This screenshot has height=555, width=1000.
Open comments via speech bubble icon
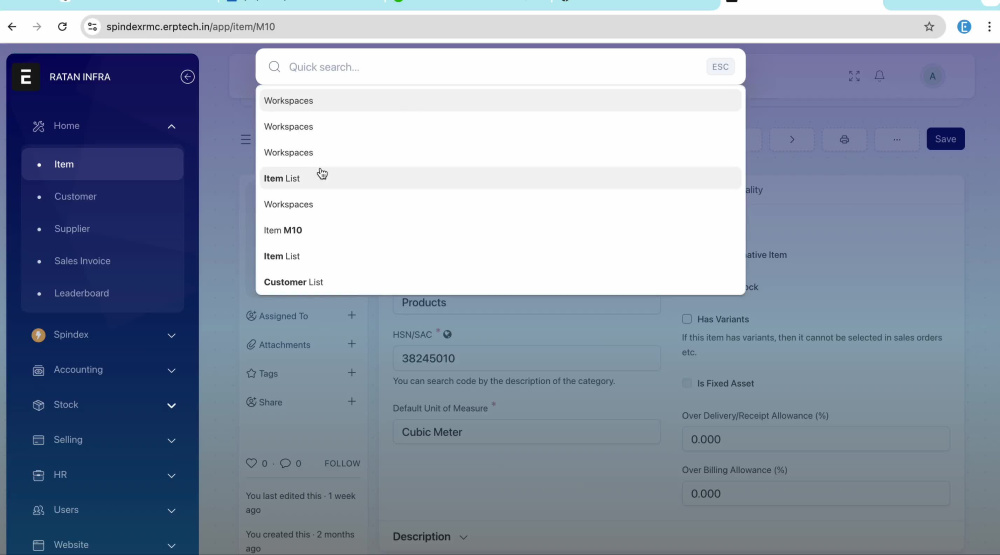click(285, 463)
